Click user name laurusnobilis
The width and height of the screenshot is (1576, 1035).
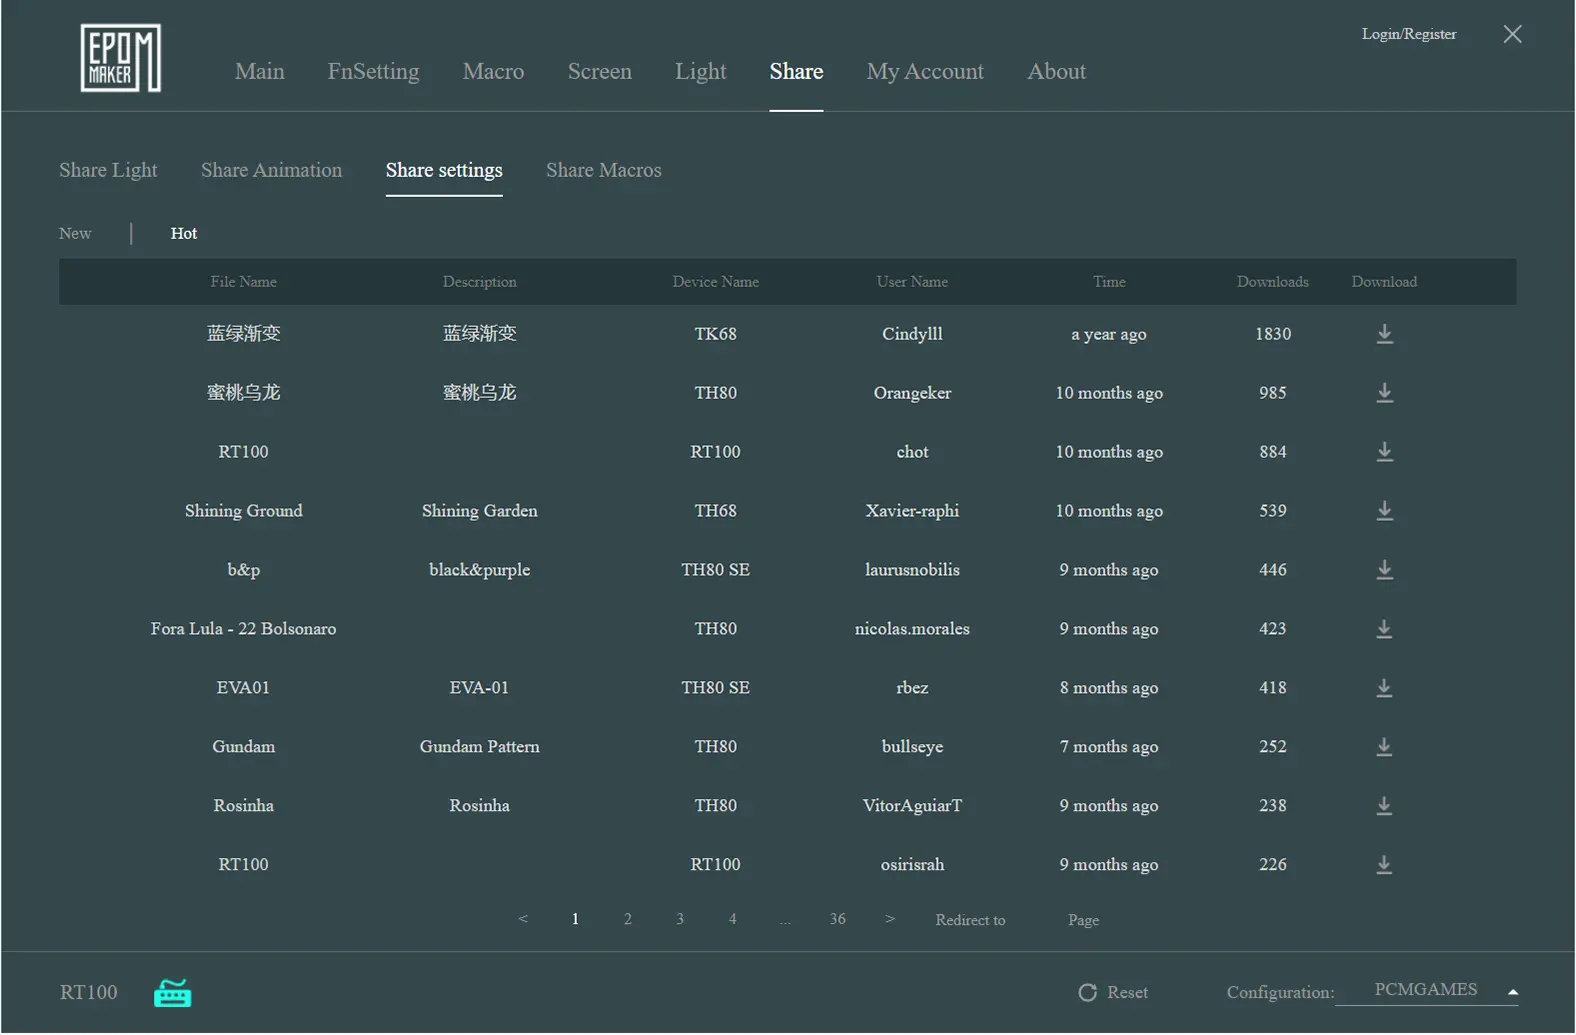click(912, 570)
